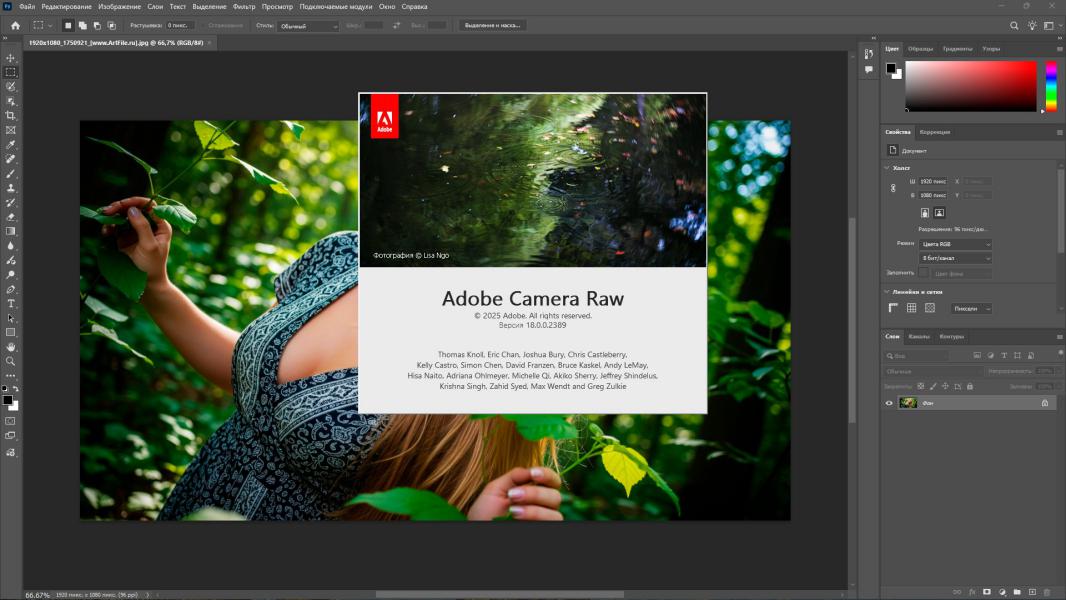Click the hue spectrum slider in Color panel
The height and width of the screenshot is (600, 1066).
[x=1051, y=86]
